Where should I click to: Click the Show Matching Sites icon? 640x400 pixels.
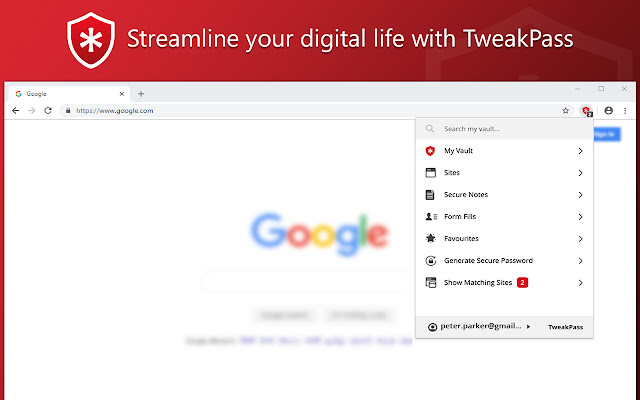[x=431, y=282]
